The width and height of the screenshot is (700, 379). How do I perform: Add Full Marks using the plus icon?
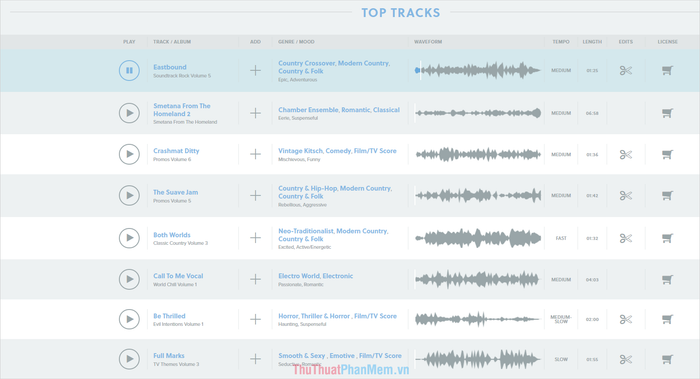[255, 359]
